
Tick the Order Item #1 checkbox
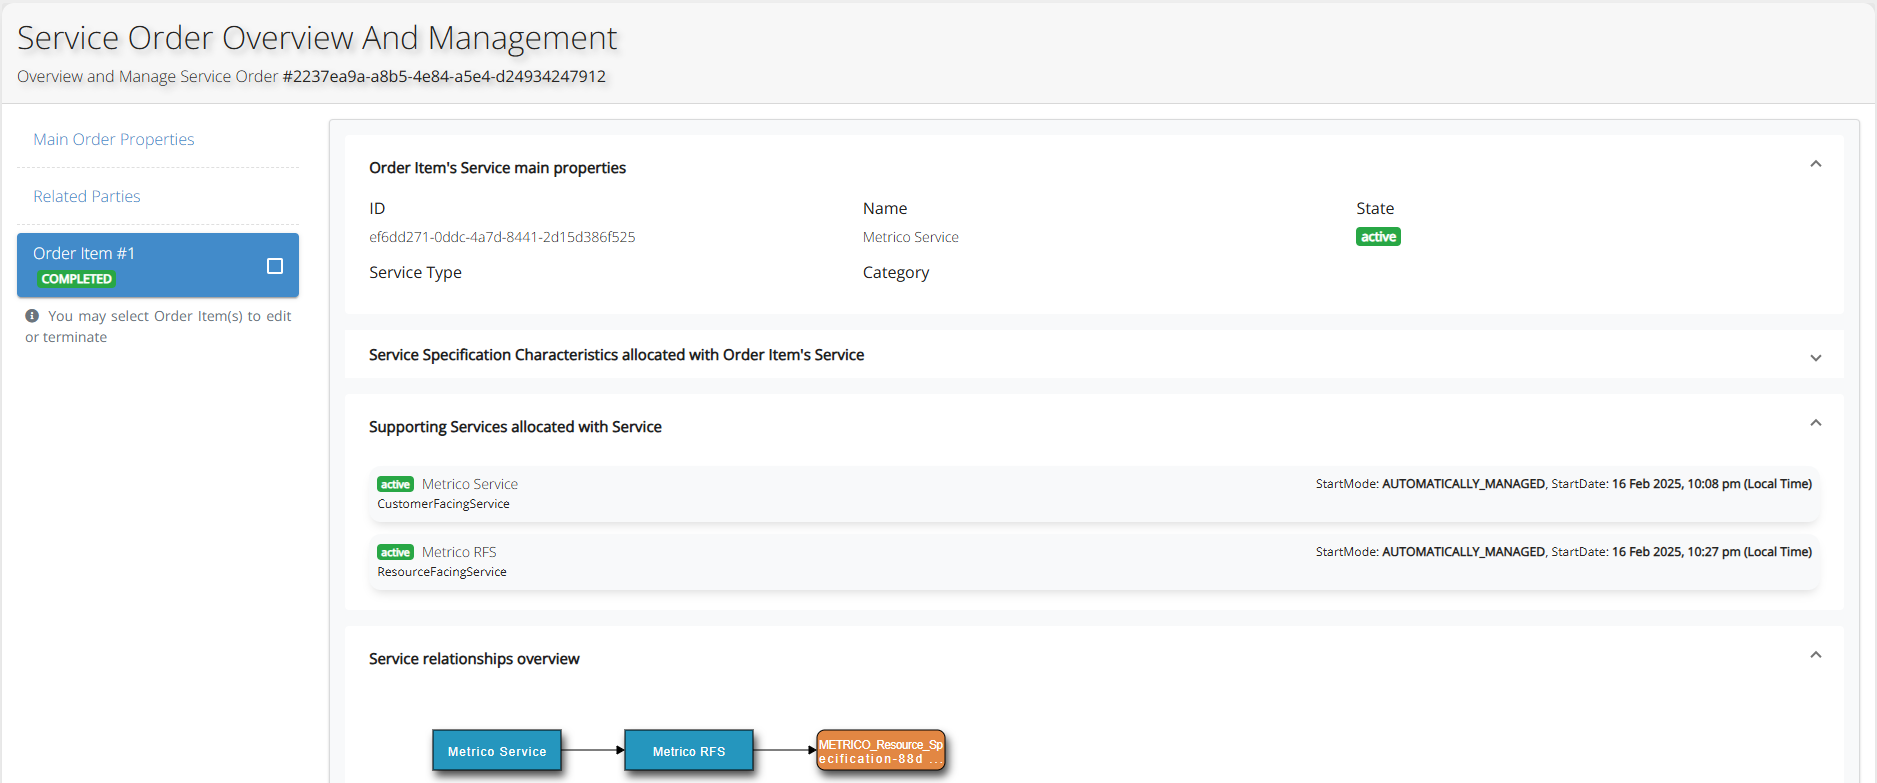(275, 266)
